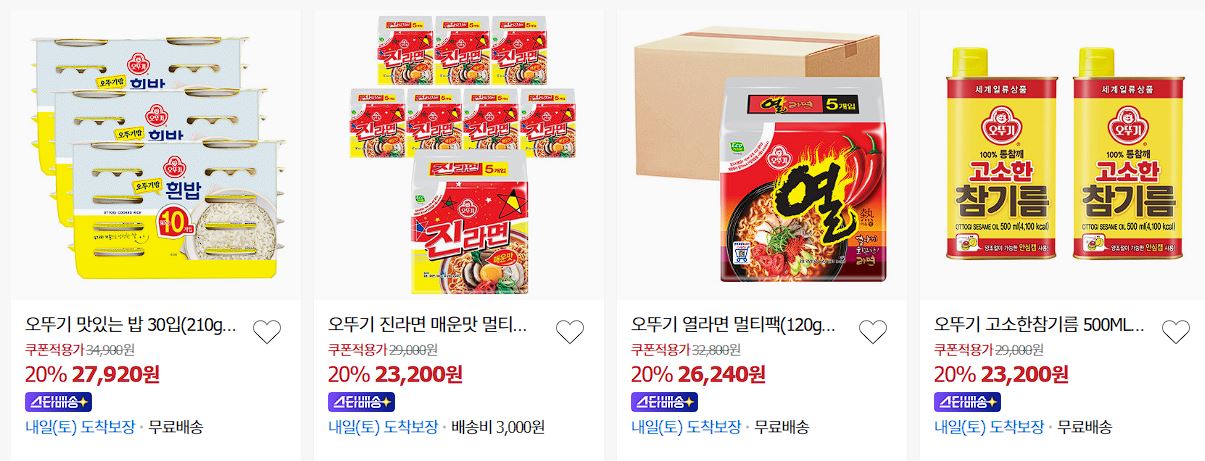This screenshot has height=461, width=1205.
Task: Click 내일(토) 도착보장 under the 참기름 item
Action: tap(989, 427)
